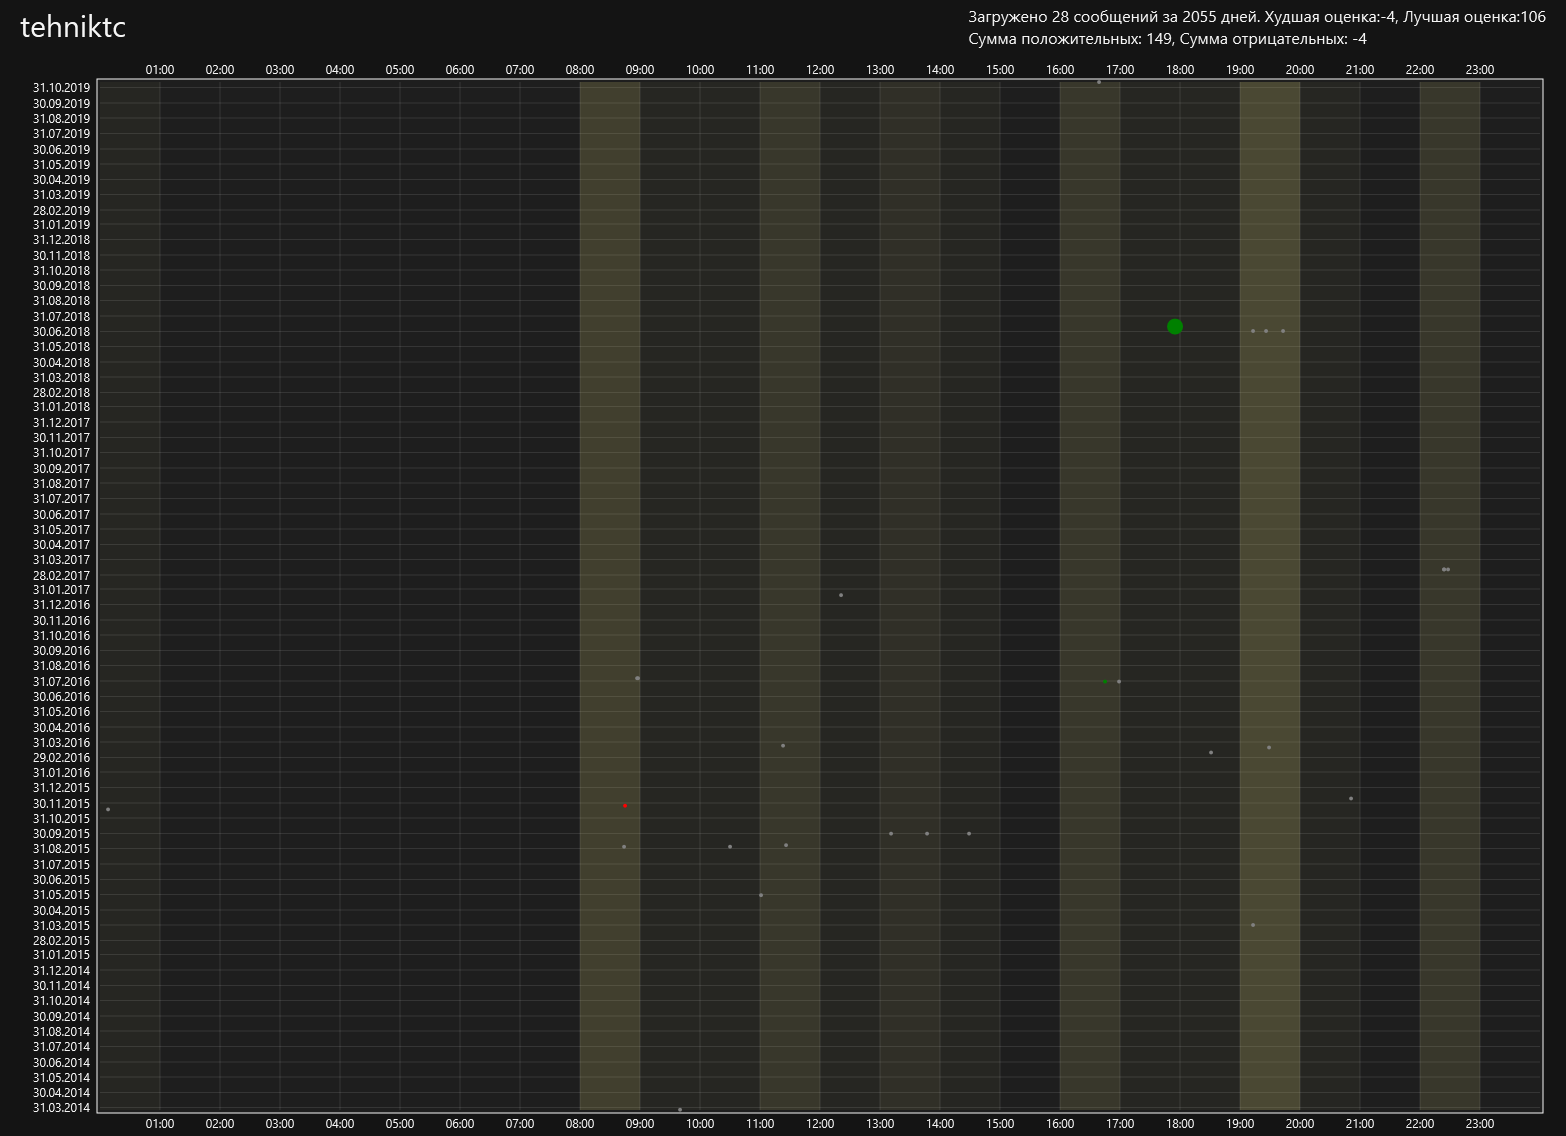Viewport: 1566px width, 1136px height.
Task: Click date label 31.01.2018
Action: [61, 407]
